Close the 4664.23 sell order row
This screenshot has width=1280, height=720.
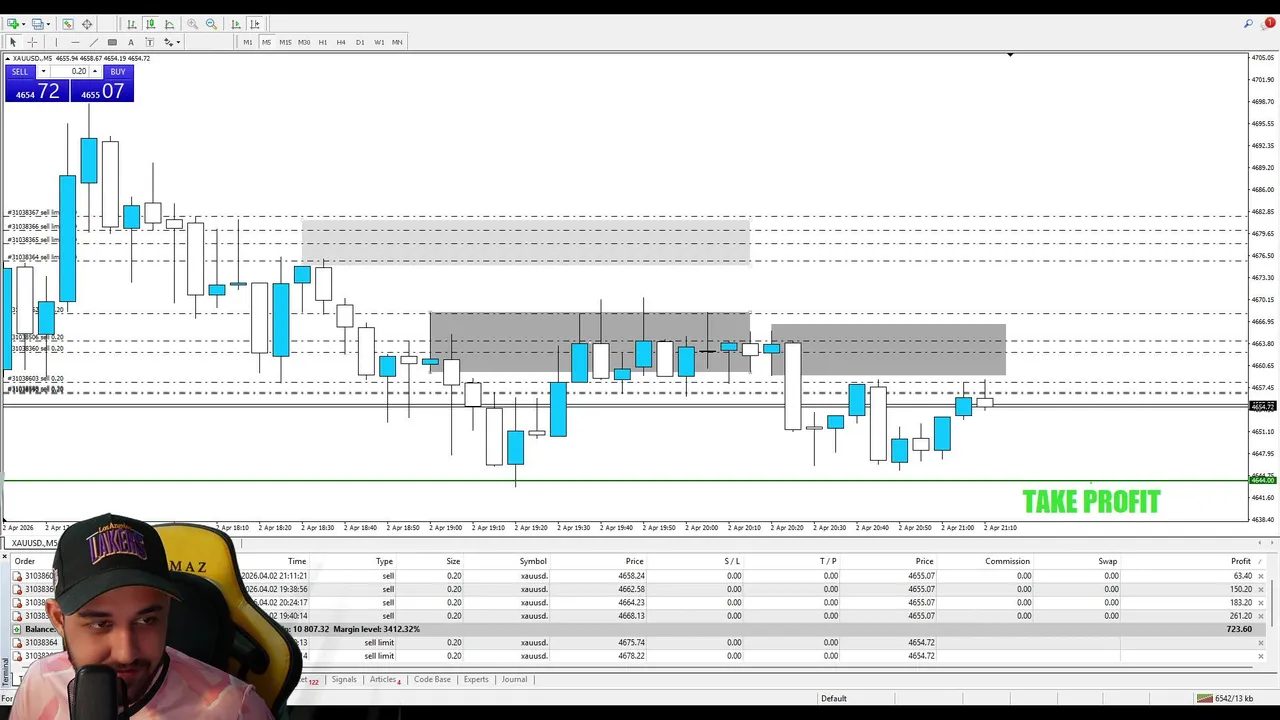pos(1261,603)
